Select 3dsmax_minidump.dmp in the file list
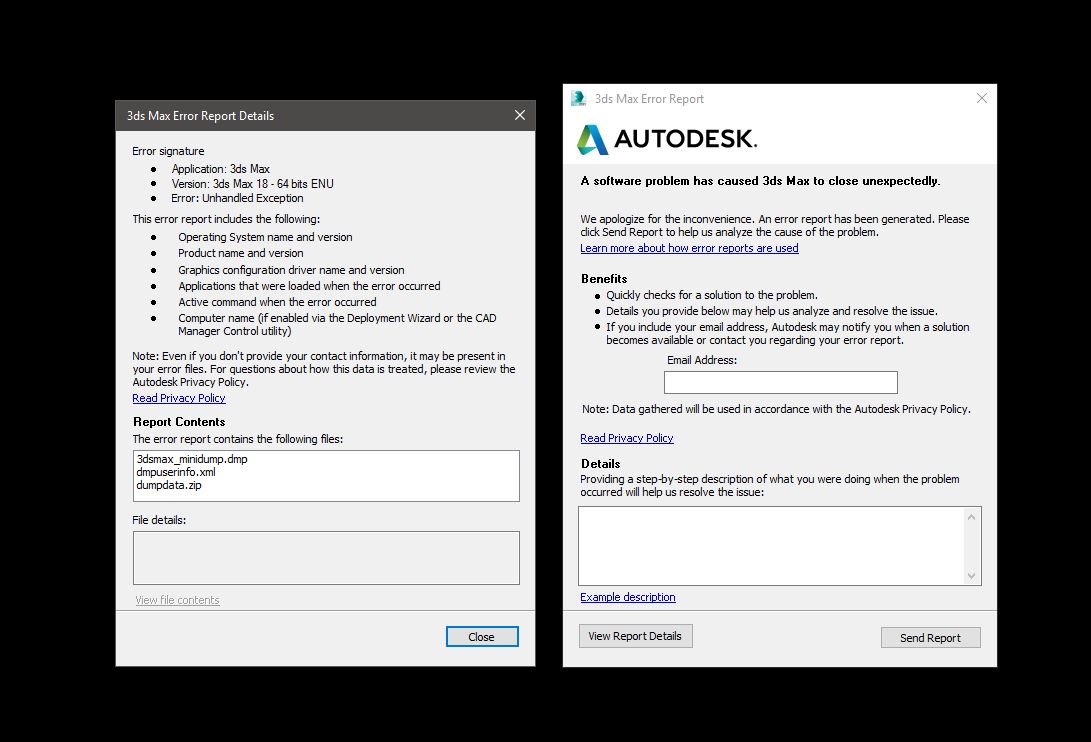 (x=192, y=459)
